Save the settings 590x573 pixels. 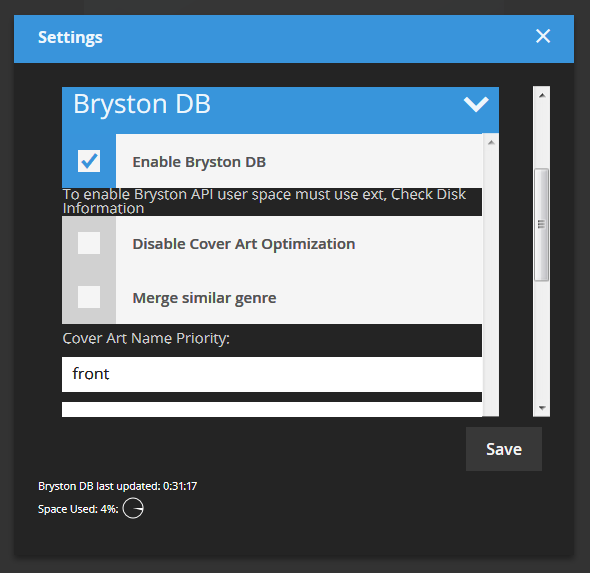(x=504, y=449)
